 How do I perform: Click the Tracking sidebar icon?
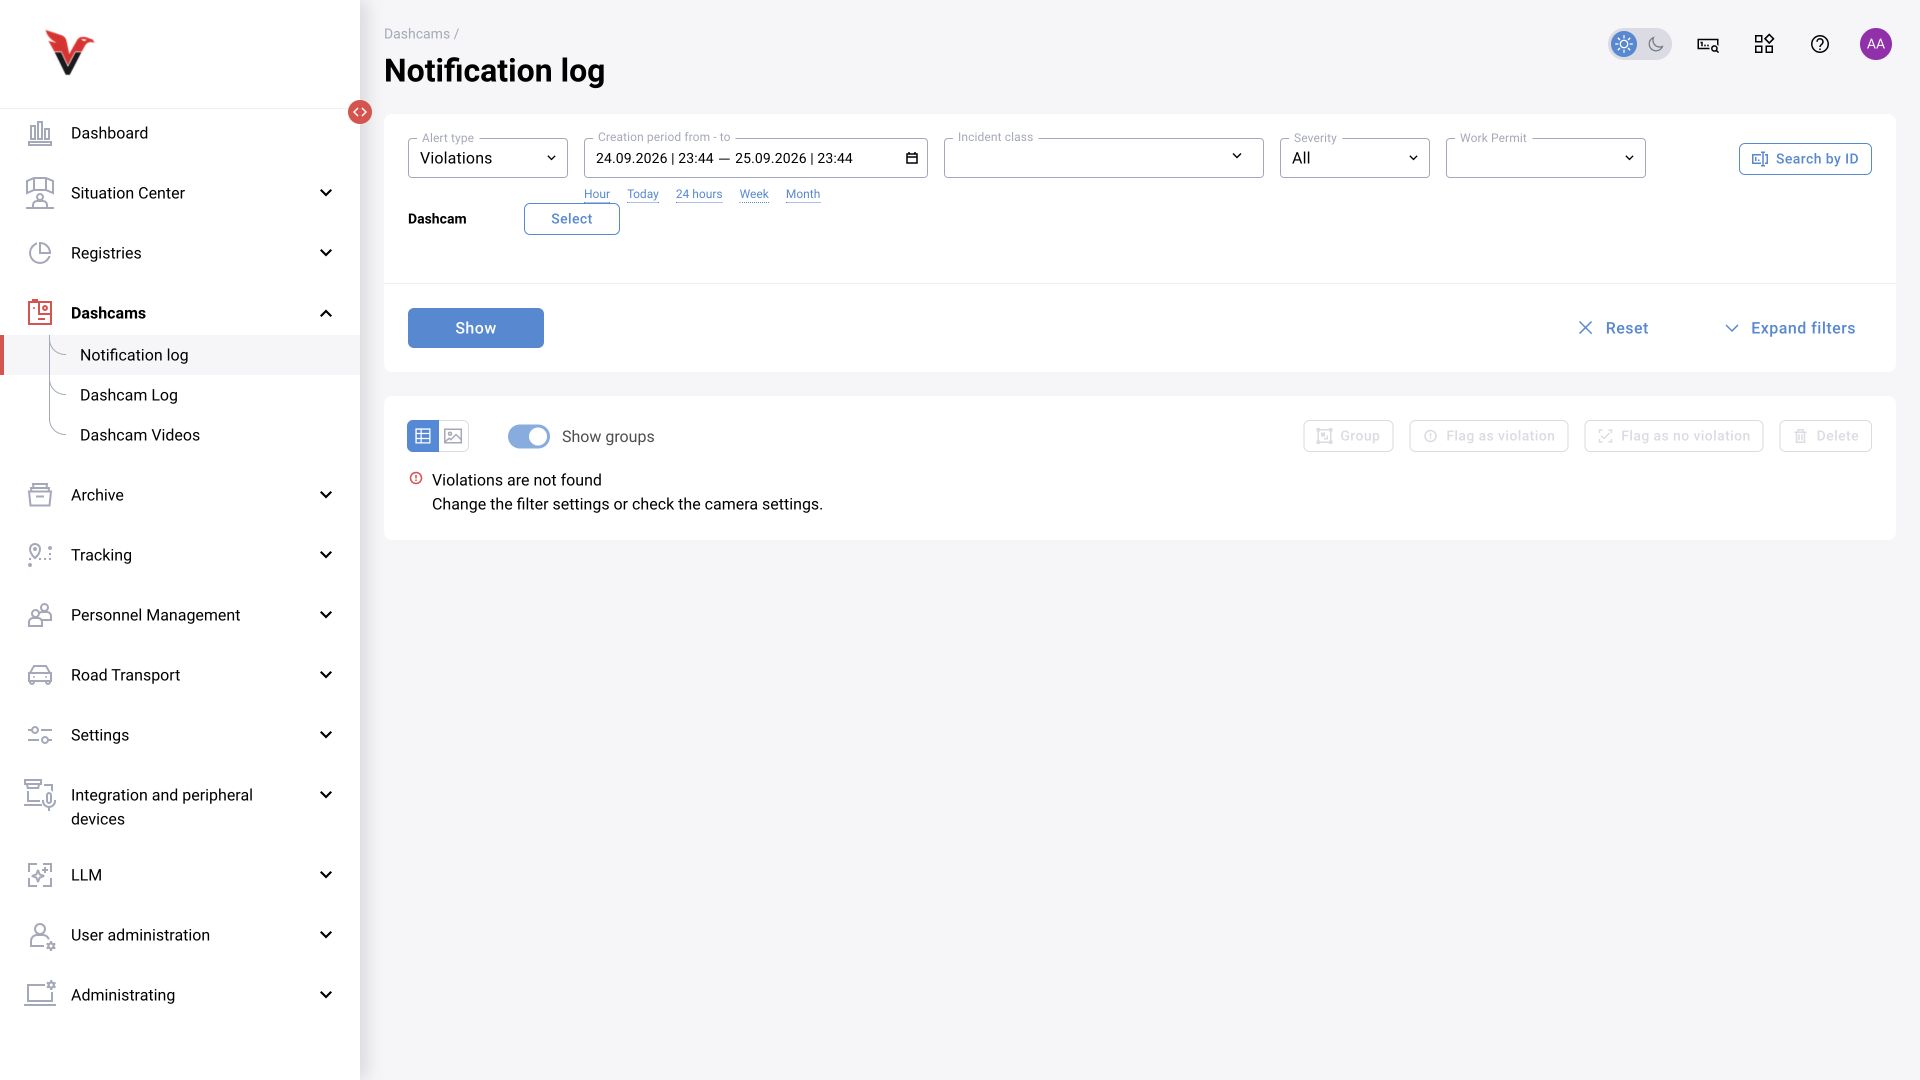click(x=40, y=555)
